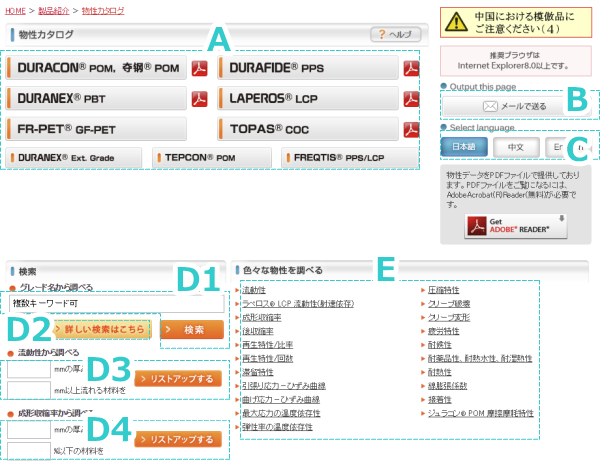Focus the %以下の材料 field

29,450
